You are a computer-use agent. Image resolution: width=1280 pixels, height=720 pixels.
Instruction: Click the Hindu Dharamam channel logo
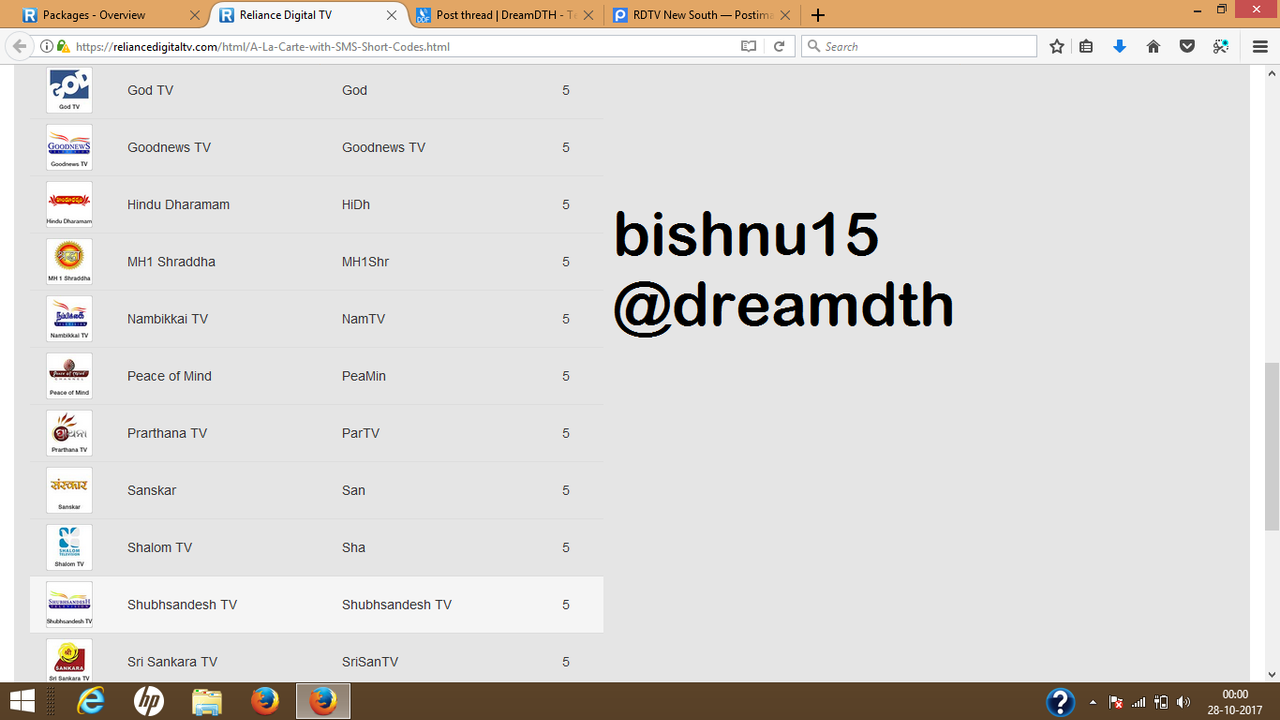tap(69, 204)
